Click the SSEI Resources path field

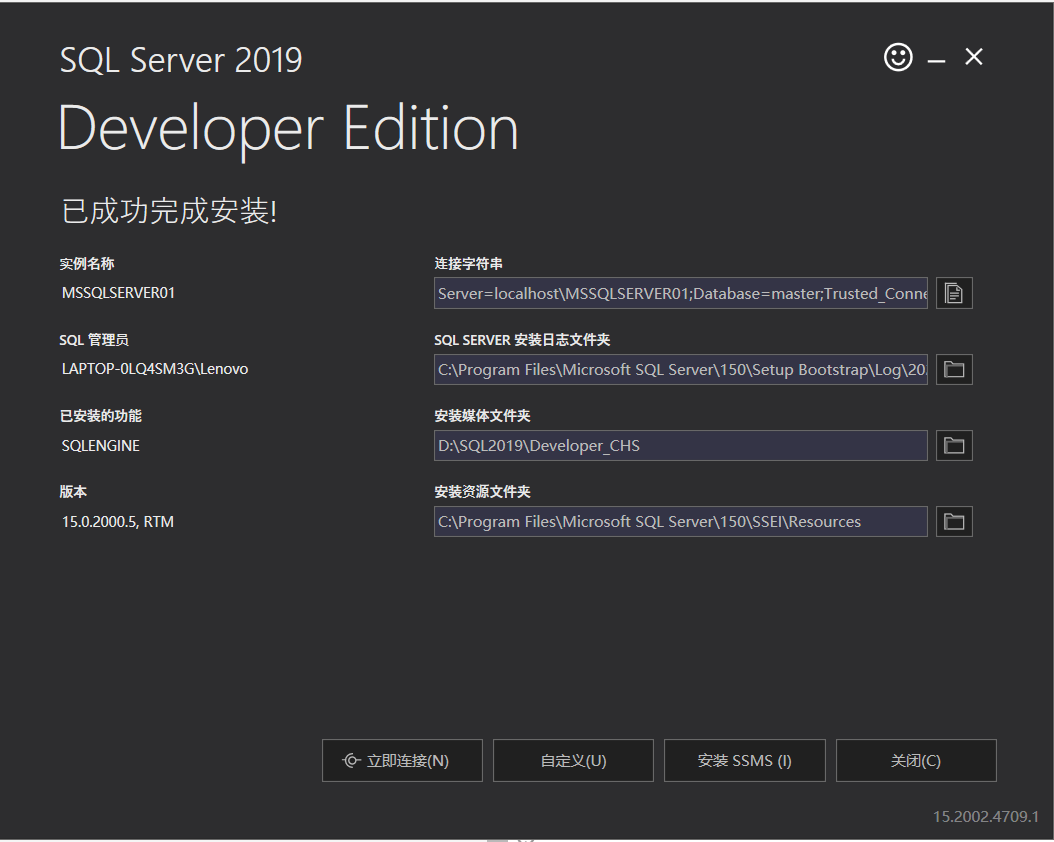680,521
